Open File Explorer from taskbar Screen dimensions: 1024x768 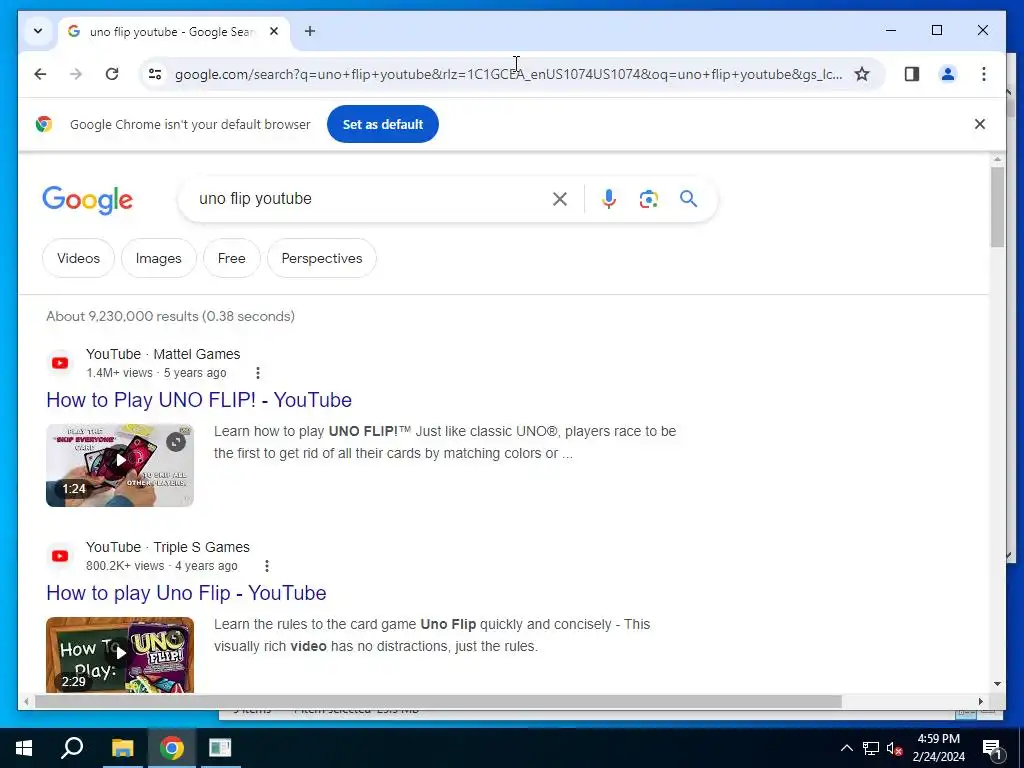[122, 748]
